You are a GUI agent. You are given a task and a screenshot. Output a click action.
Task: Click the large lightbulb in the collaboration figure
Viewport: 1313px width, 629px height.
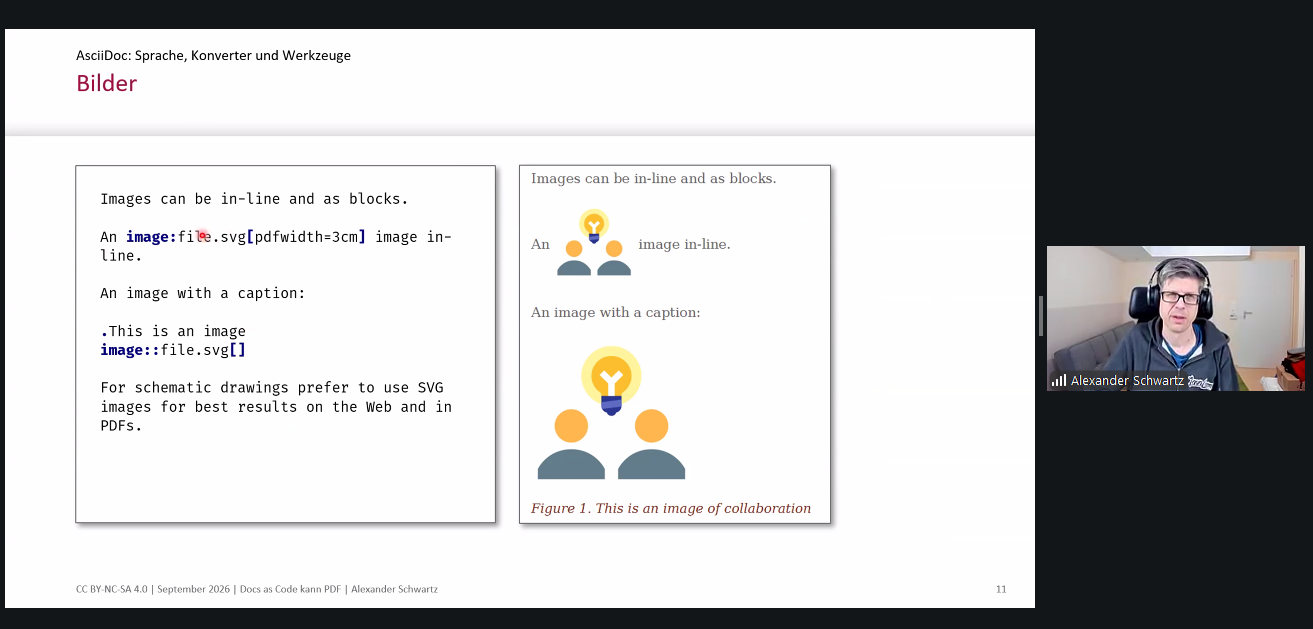(611, 380)
